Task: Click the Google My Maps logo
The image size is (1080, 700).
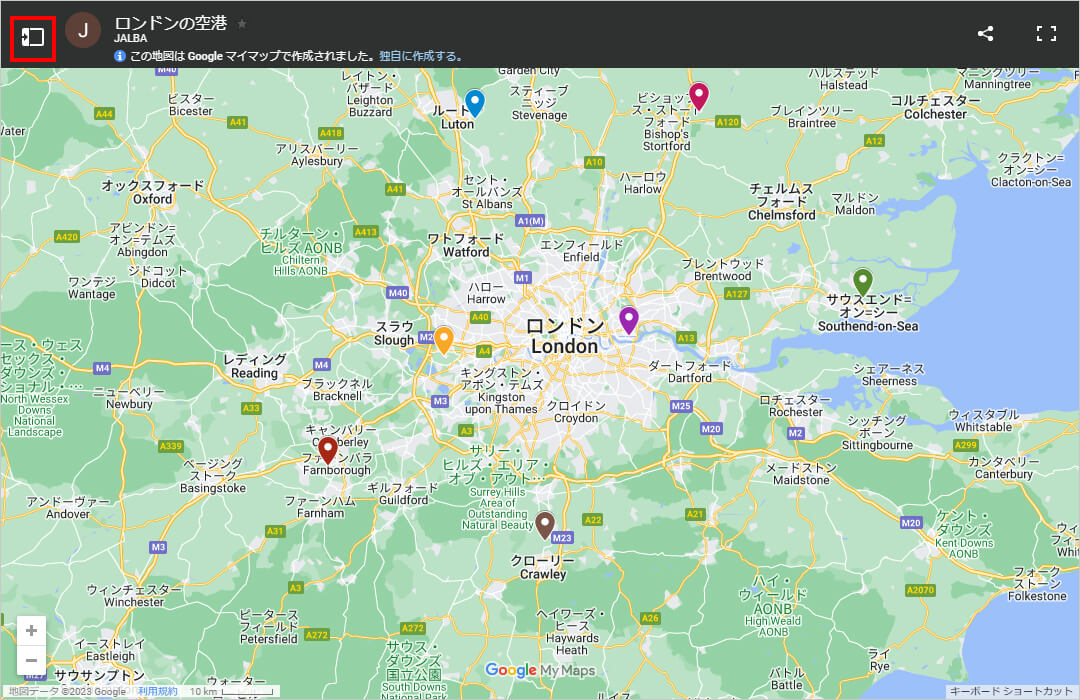Action: coord(540,671)
